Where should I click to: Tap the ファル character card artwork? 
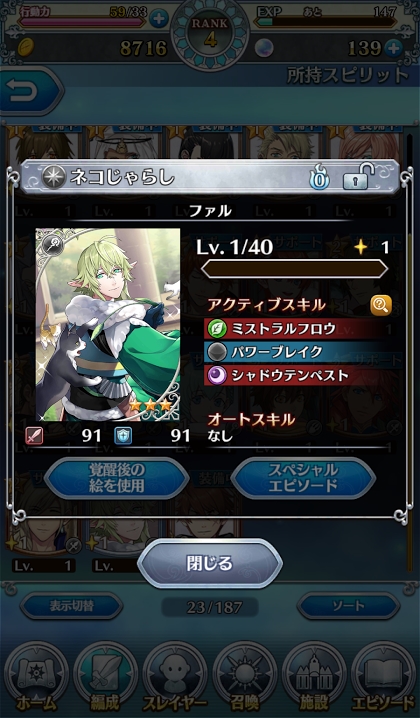(108, 324)
